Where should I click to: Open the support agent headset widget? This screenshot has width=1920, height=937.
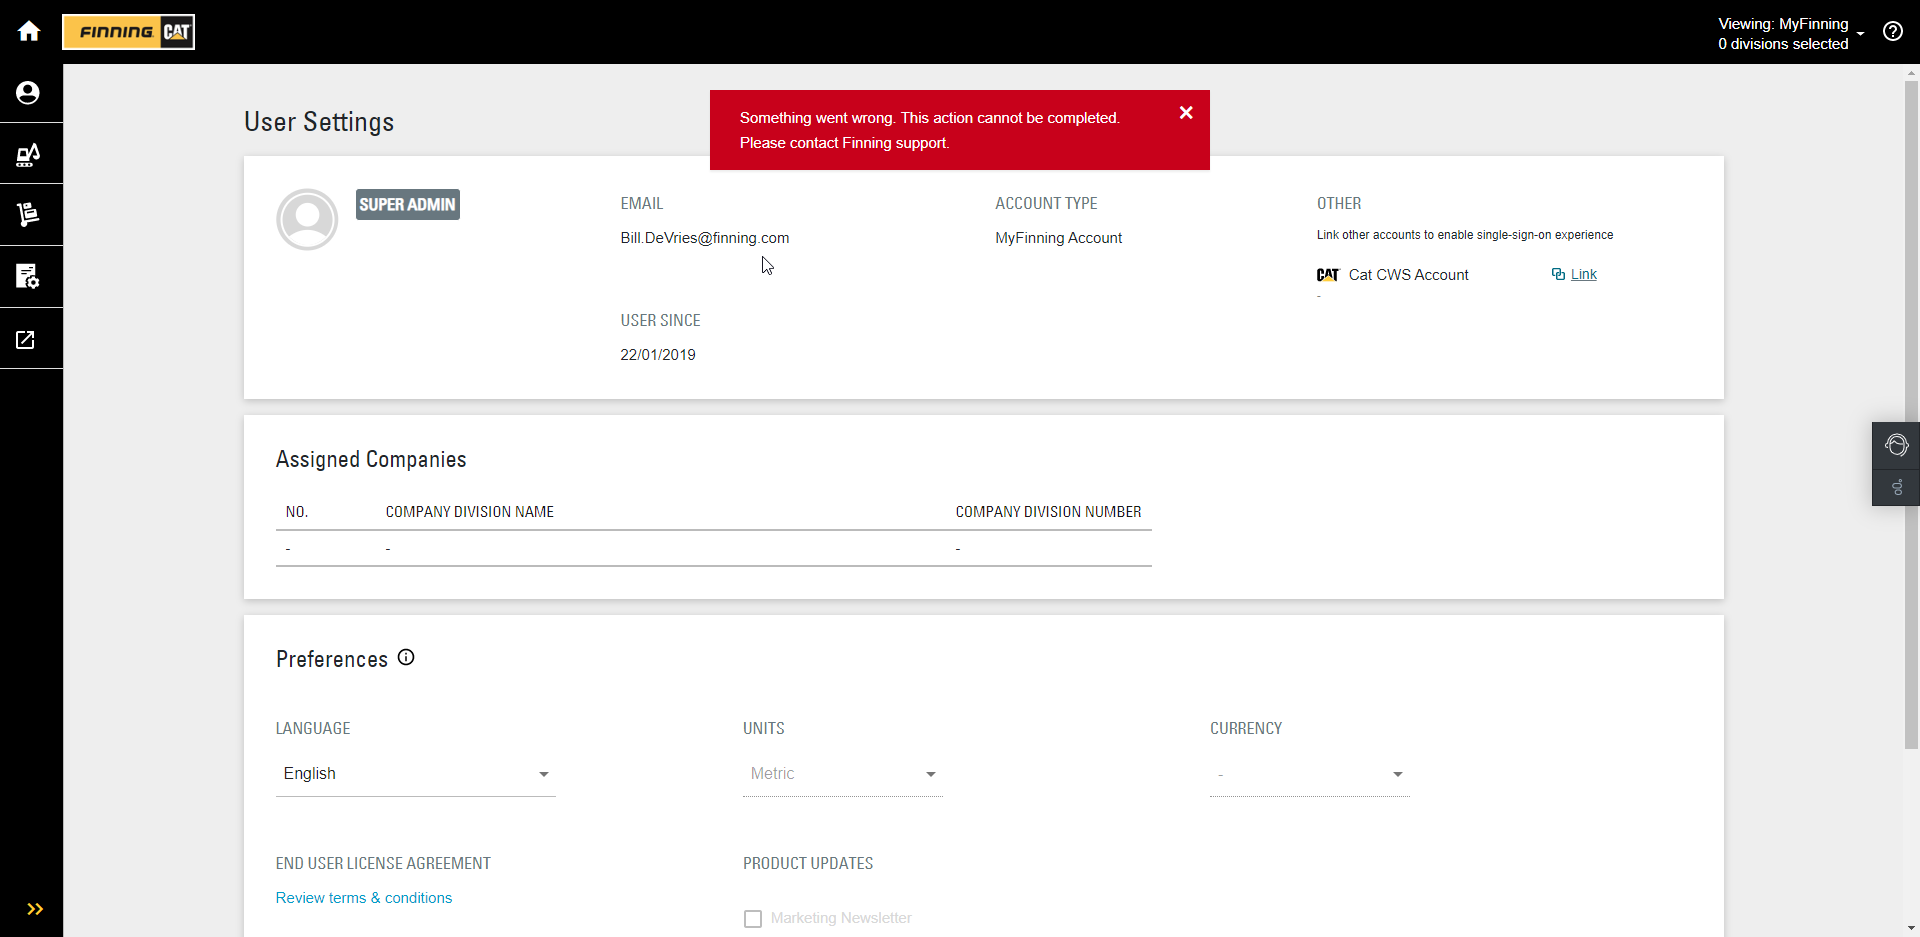click(1896, 446)
